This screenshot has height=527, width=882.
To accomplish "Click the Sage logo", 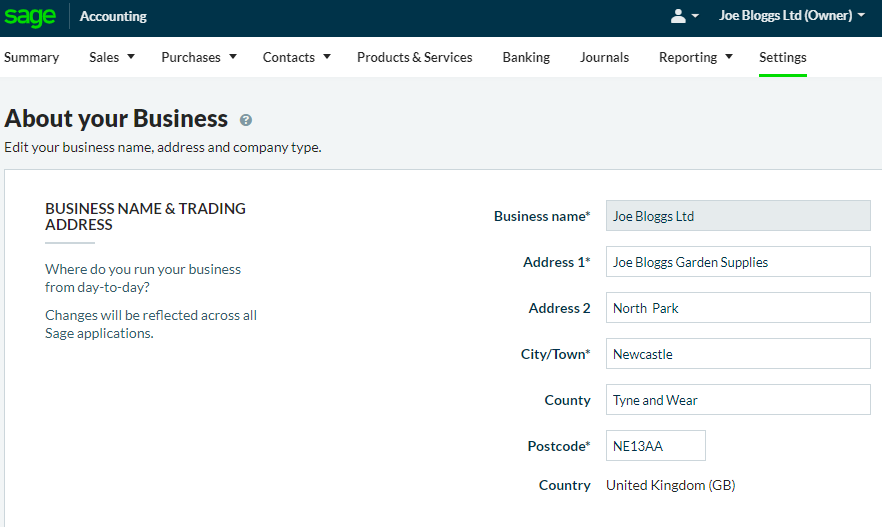I will [30, 17].
